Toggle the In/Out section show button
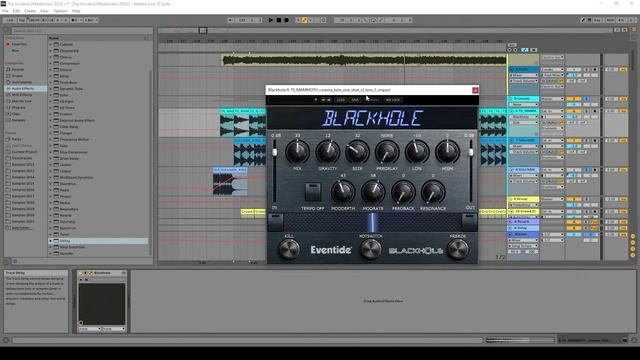The height and width of the screenshot is (360, 640). click(x=633, y=236)
